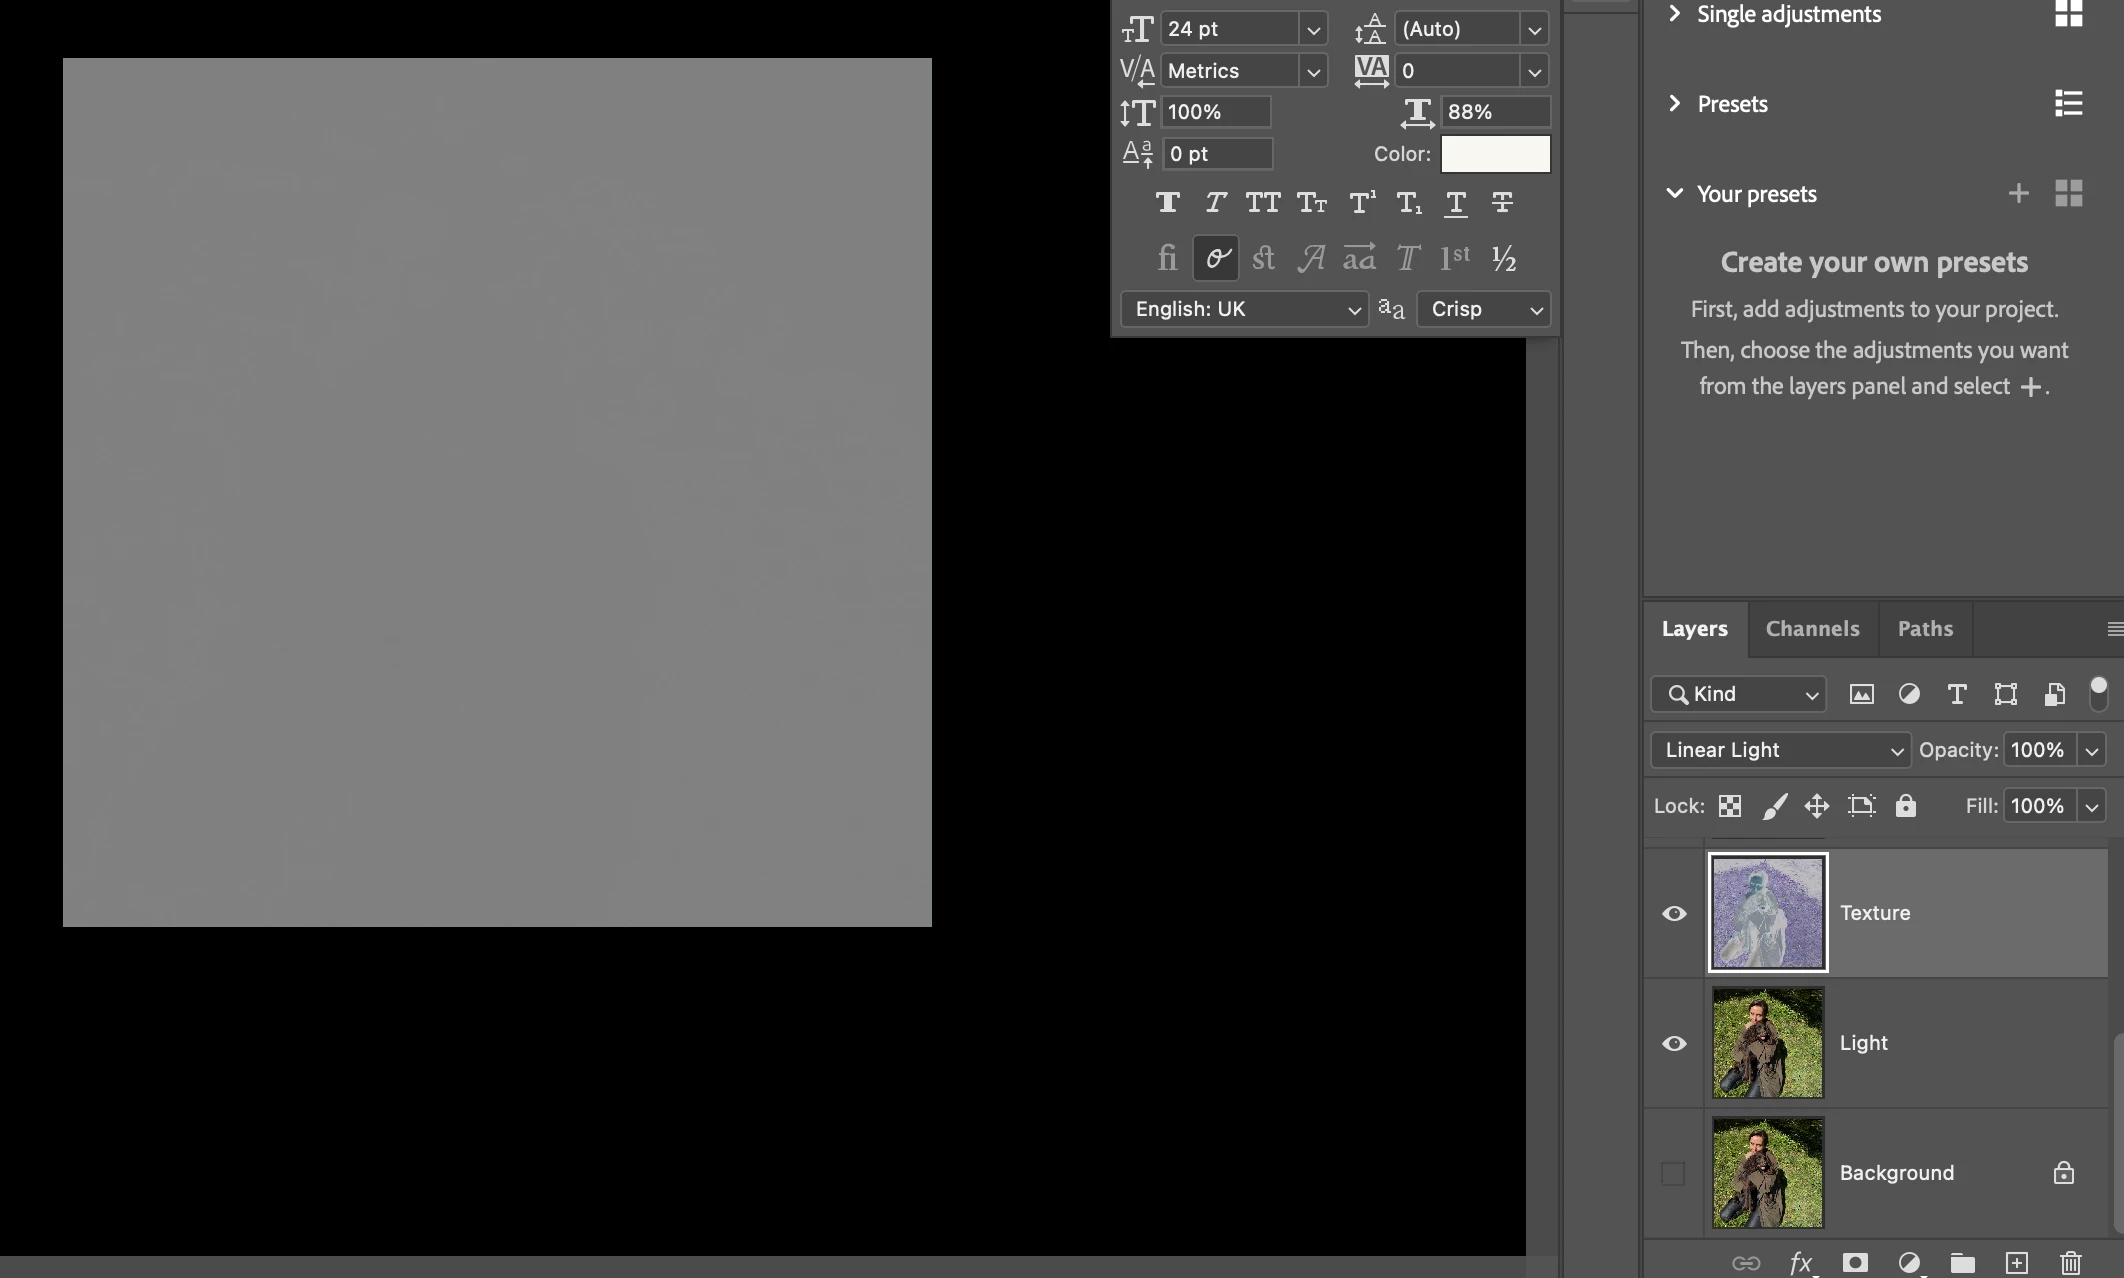
Task: Create new fill or adjustment layer
Action: click(1909, 1263)
